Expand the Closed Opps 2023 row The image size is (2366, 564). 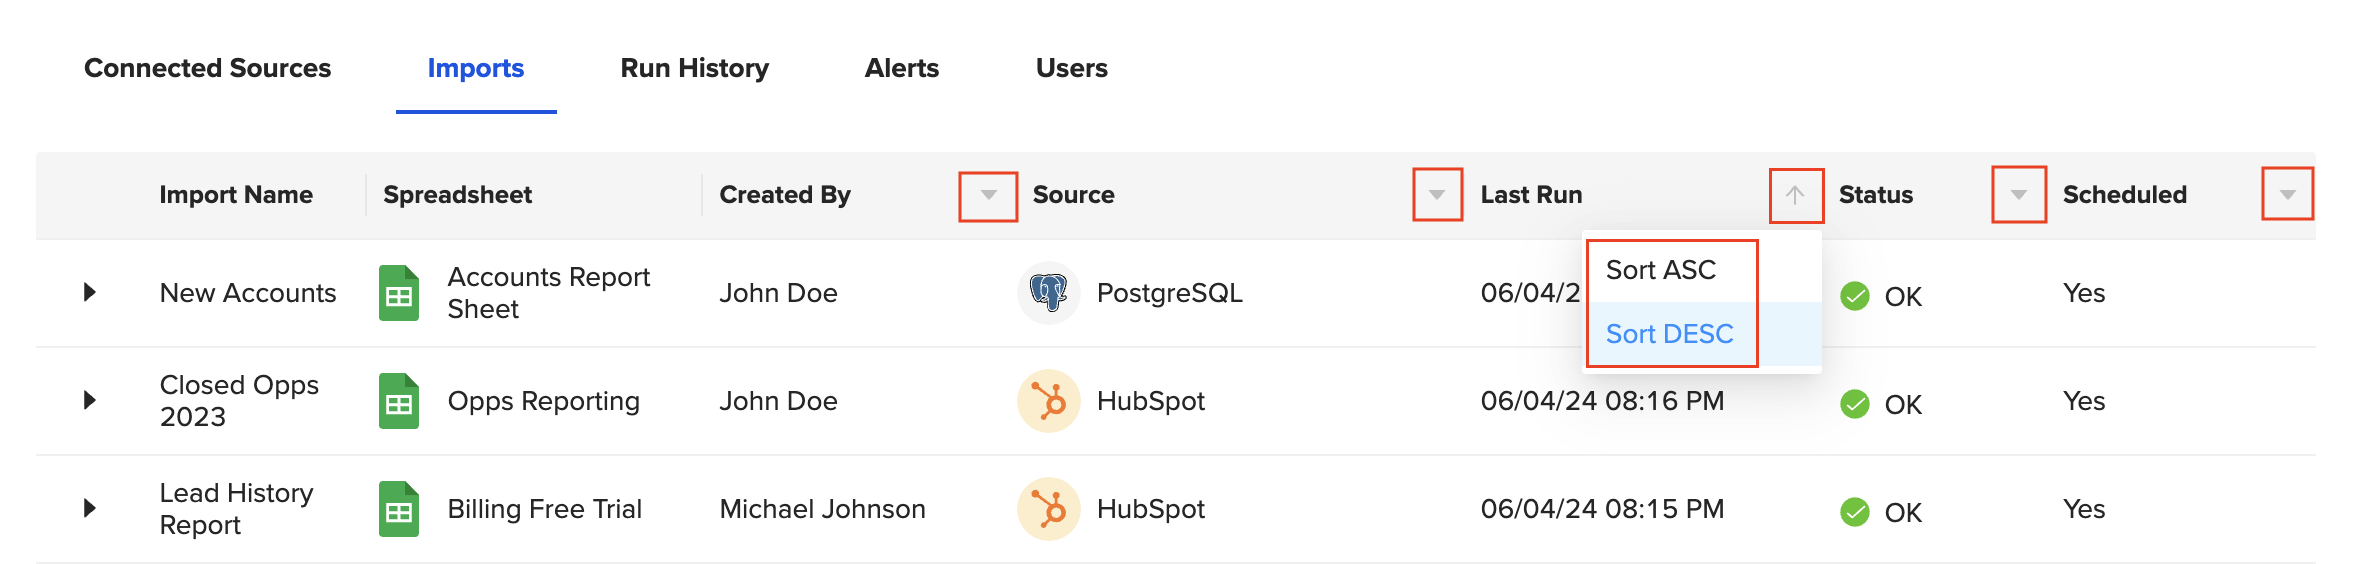click(90, 400)
